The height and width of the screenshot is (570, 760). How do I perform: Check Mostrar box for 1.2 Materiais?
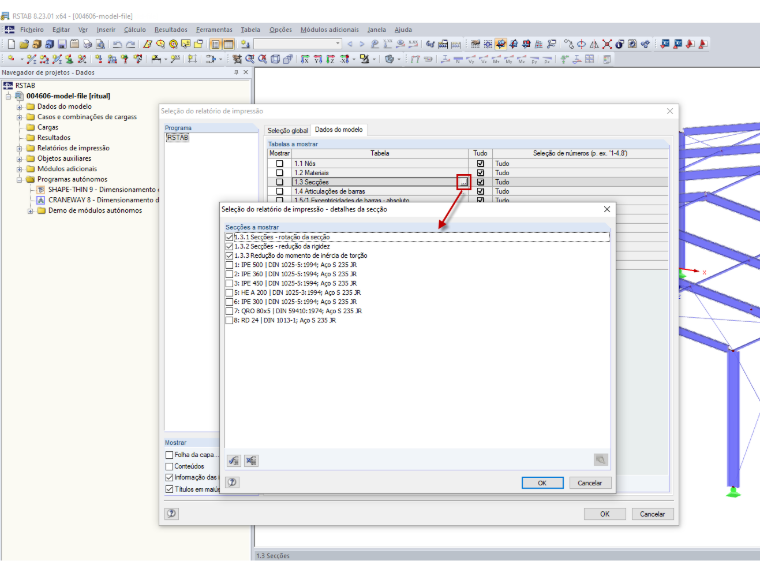click(280, 173)
